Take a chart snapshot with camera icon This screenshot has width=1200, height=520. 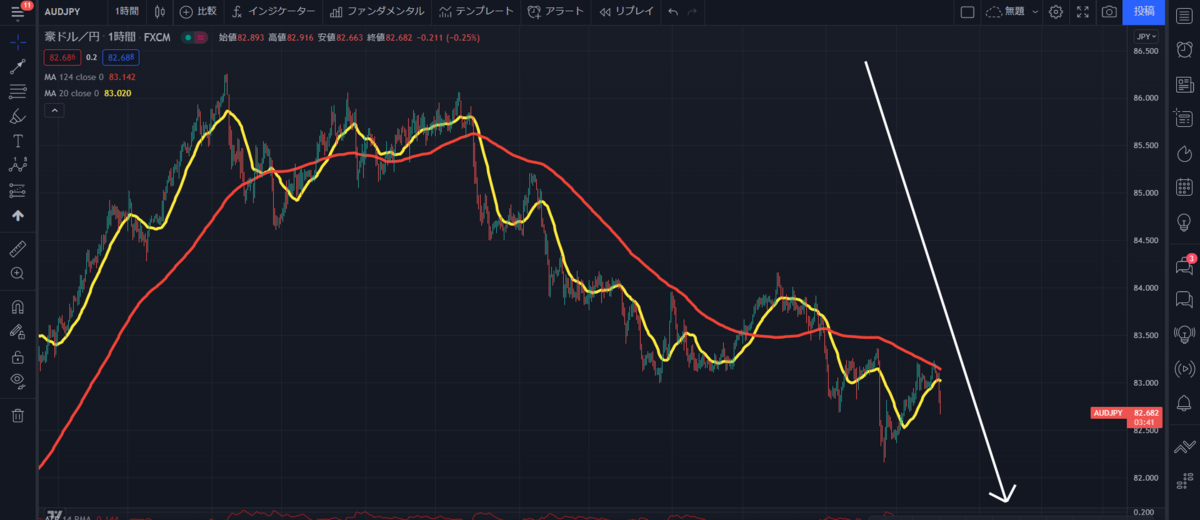tap(1108, 12)
